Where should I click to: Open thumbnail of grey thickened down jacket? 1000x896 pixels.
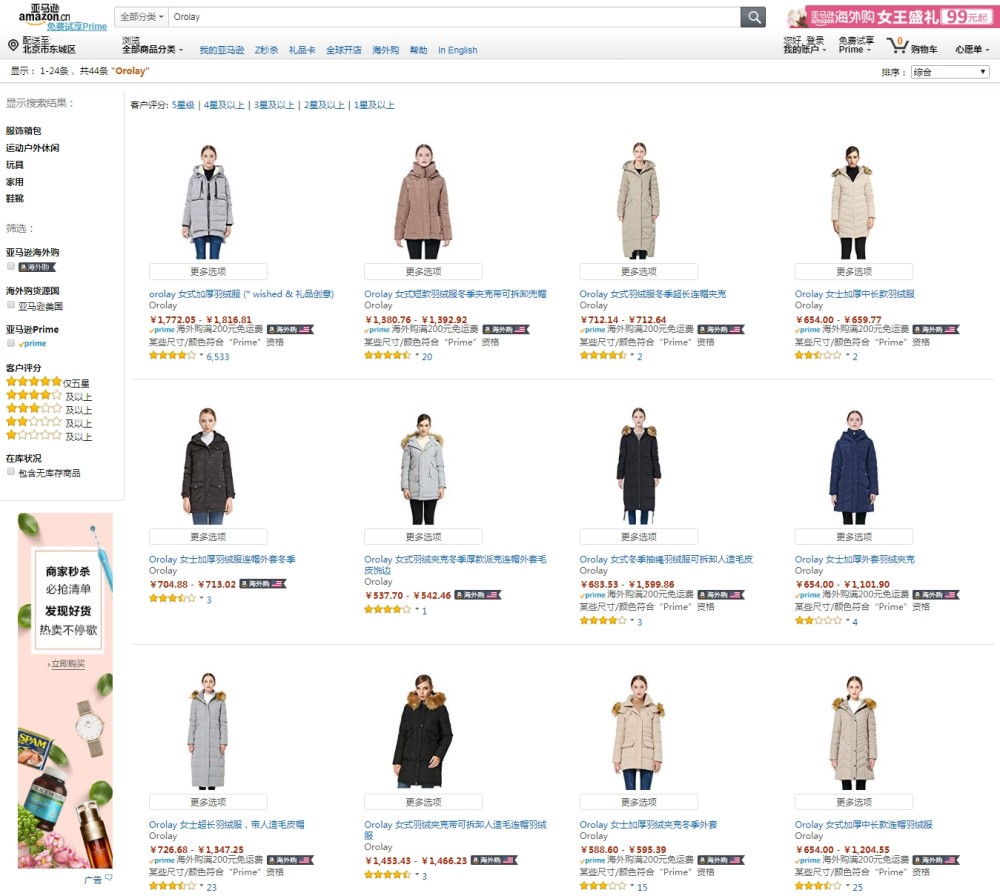(x=208, y=201)
